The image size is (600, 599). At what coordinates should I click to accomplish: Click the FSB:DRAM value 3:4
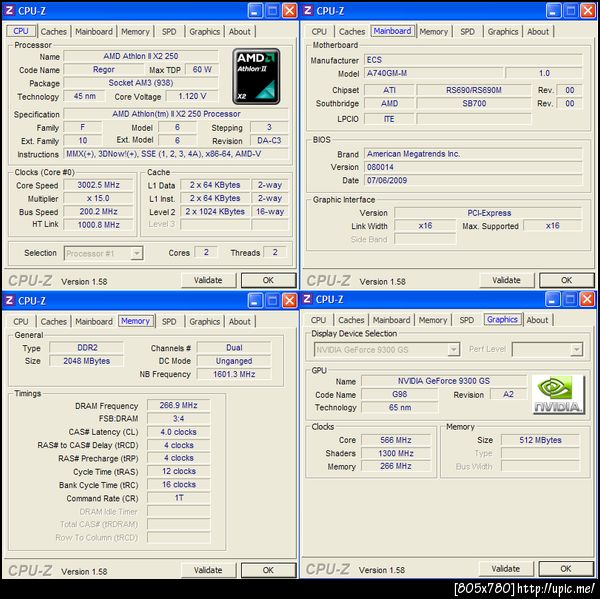coord(178,418)
